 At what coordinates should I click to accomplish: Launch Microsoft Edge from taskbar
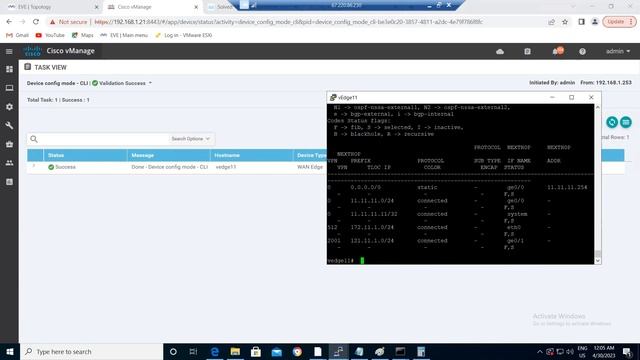tap(214, 351)
